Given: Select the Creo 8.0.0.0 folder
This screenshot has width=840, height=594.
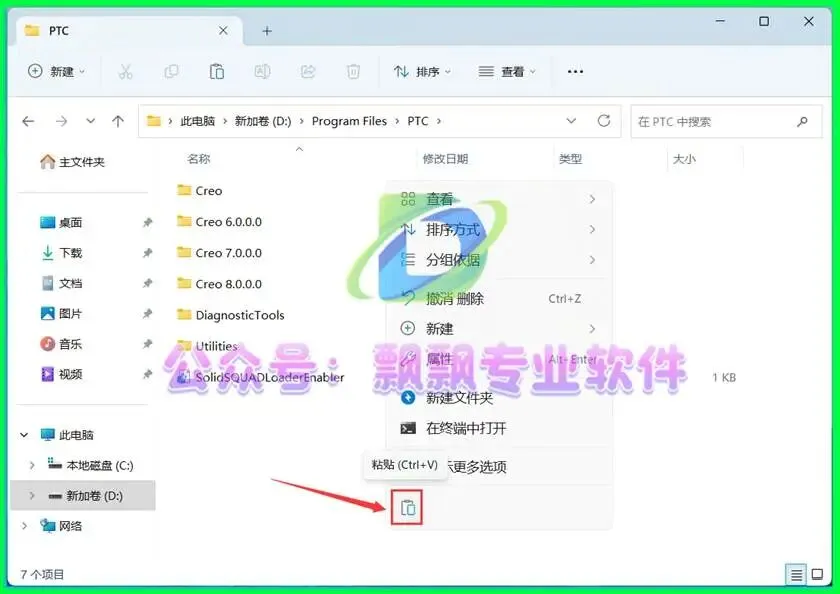Looking at the screenshot, I should coord(219,284).
